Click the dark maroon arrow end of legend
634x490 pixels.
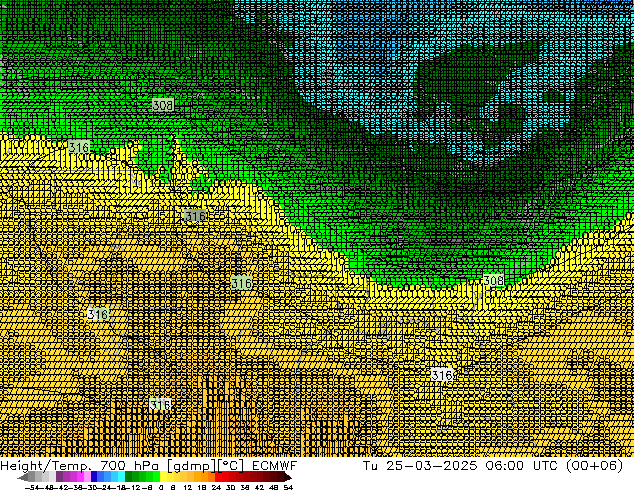[287, 477]
